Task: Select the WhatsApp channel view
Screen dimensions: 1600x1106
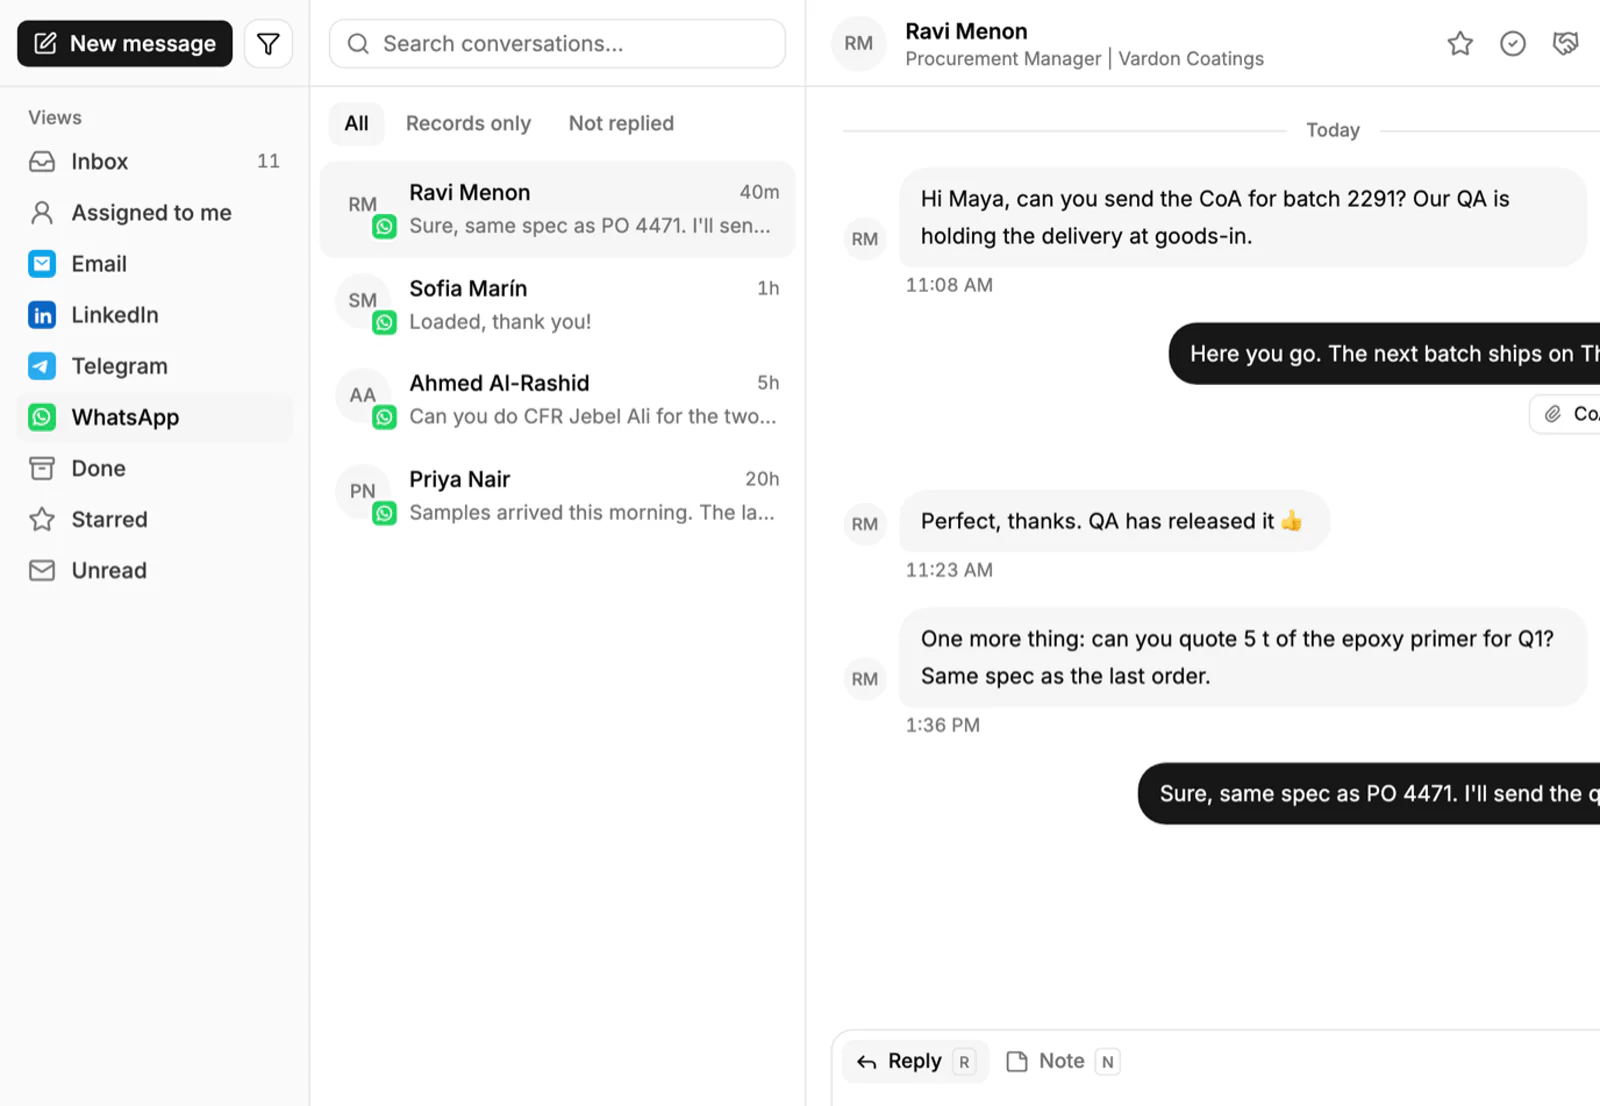Action: click(155, 417)
